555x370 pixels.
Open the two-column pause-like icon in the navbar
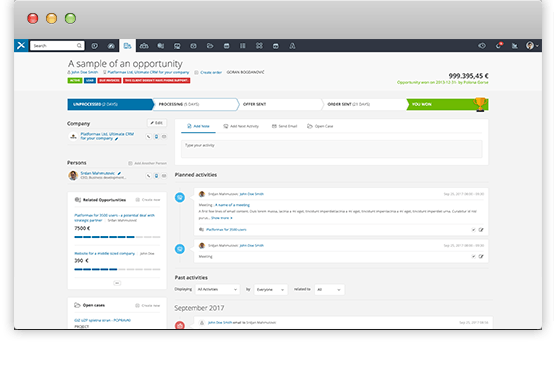[243, 46]
